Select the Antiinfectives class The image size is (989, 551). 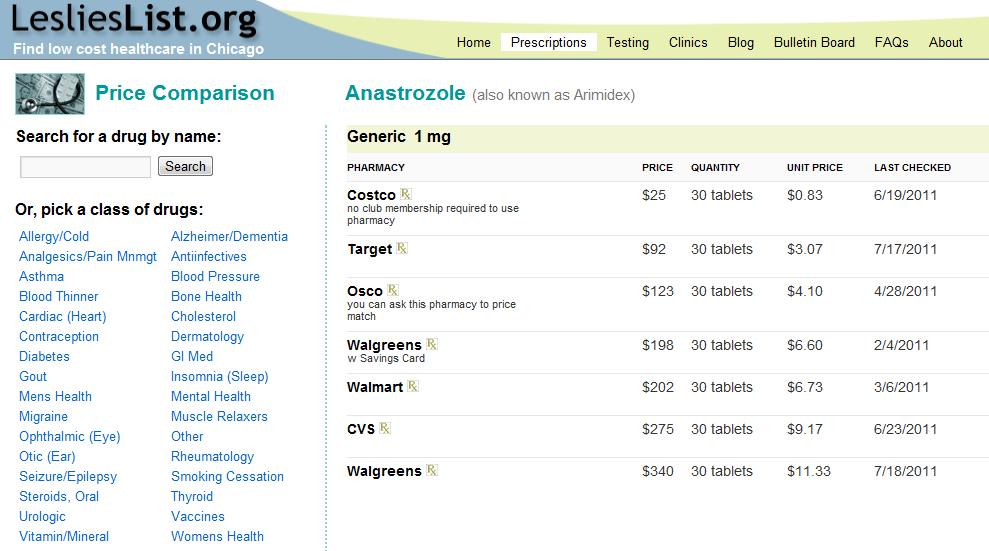coord(209,257)
